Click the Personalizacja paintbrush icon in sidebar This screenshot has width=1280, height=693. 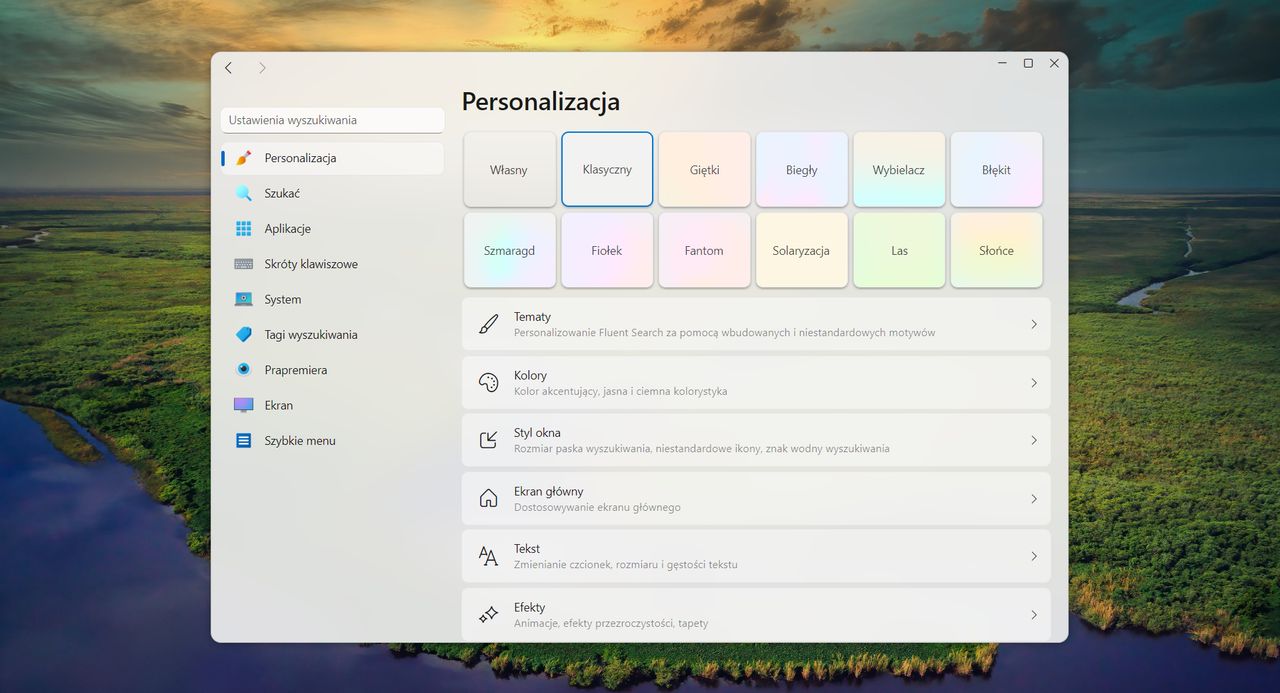click(243, 158)
